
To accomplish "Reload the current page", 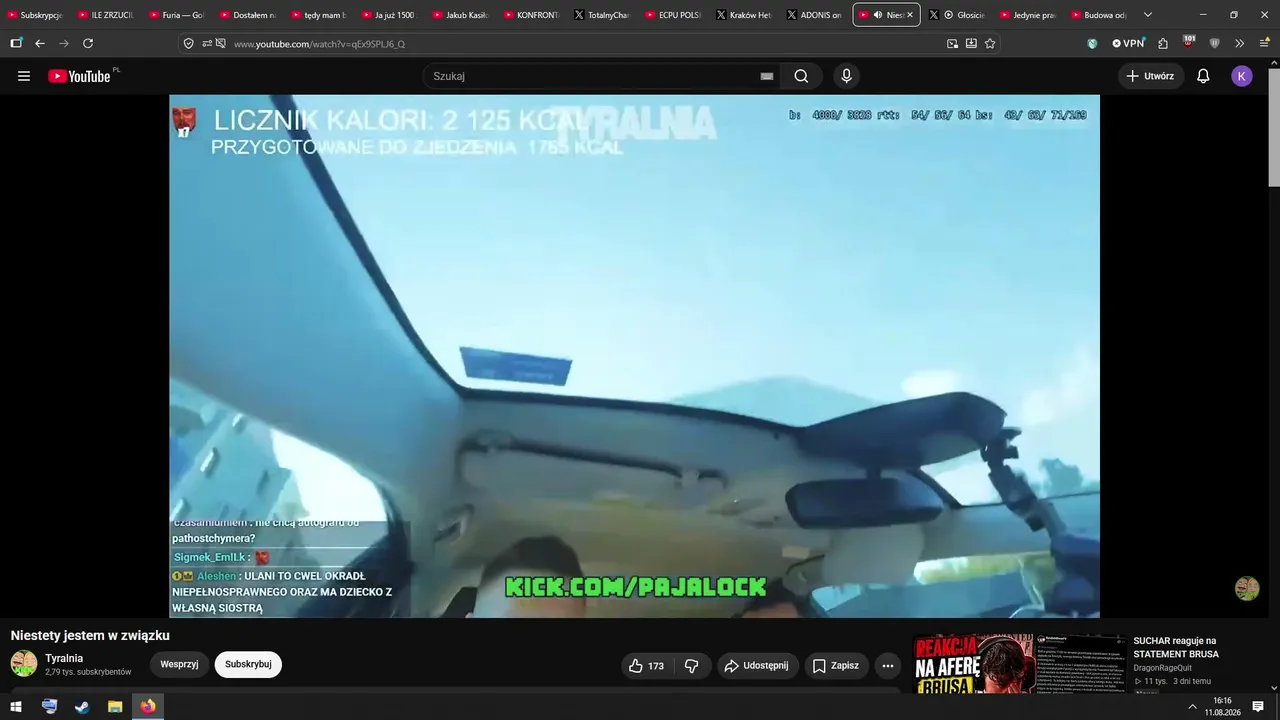I will [x=88, y=43].
